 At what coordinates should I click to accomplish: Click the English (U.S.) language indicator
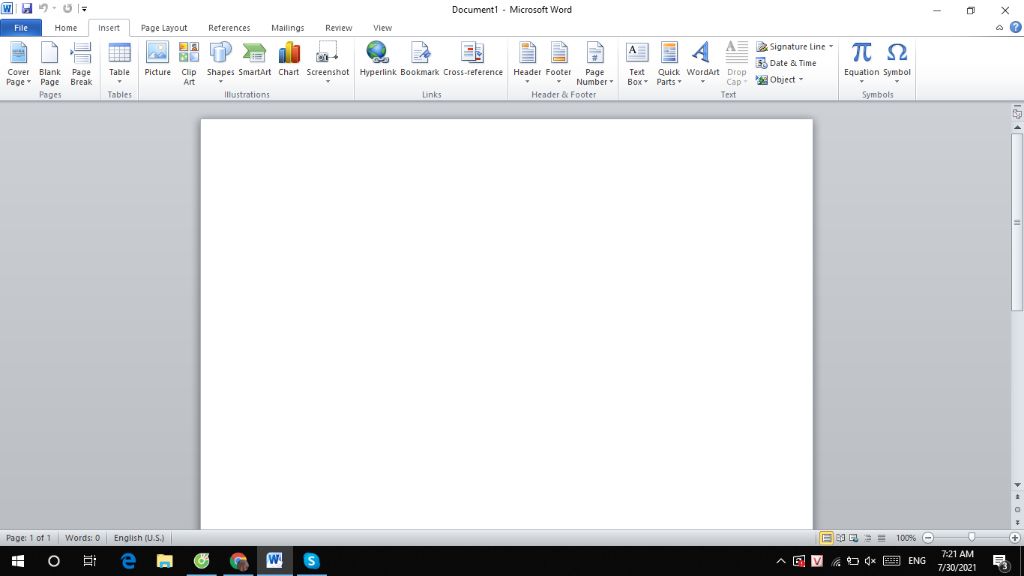click(x=139, y=538)
